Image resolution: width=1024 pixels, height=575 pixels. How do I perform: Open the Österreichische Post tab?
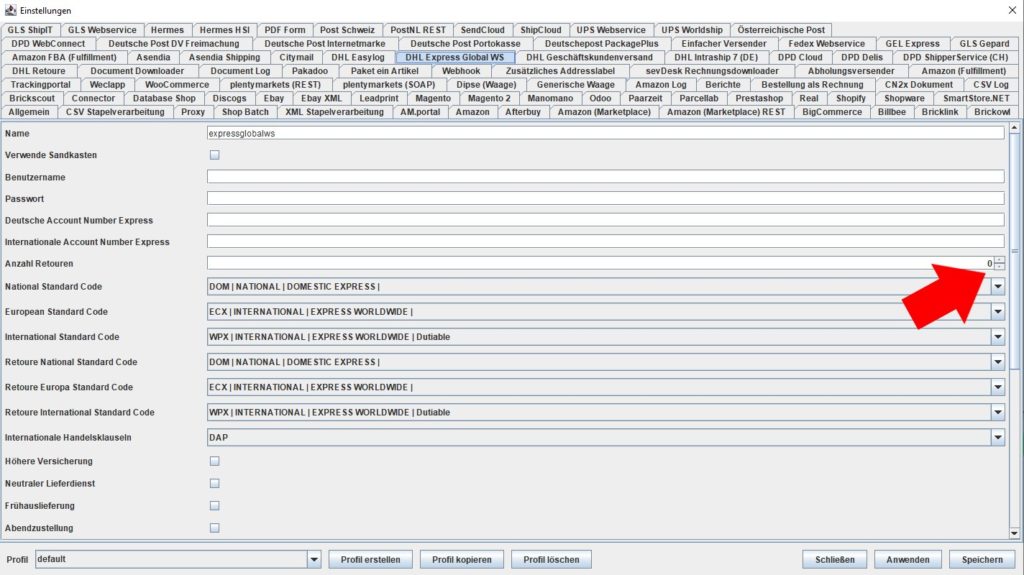781,30
